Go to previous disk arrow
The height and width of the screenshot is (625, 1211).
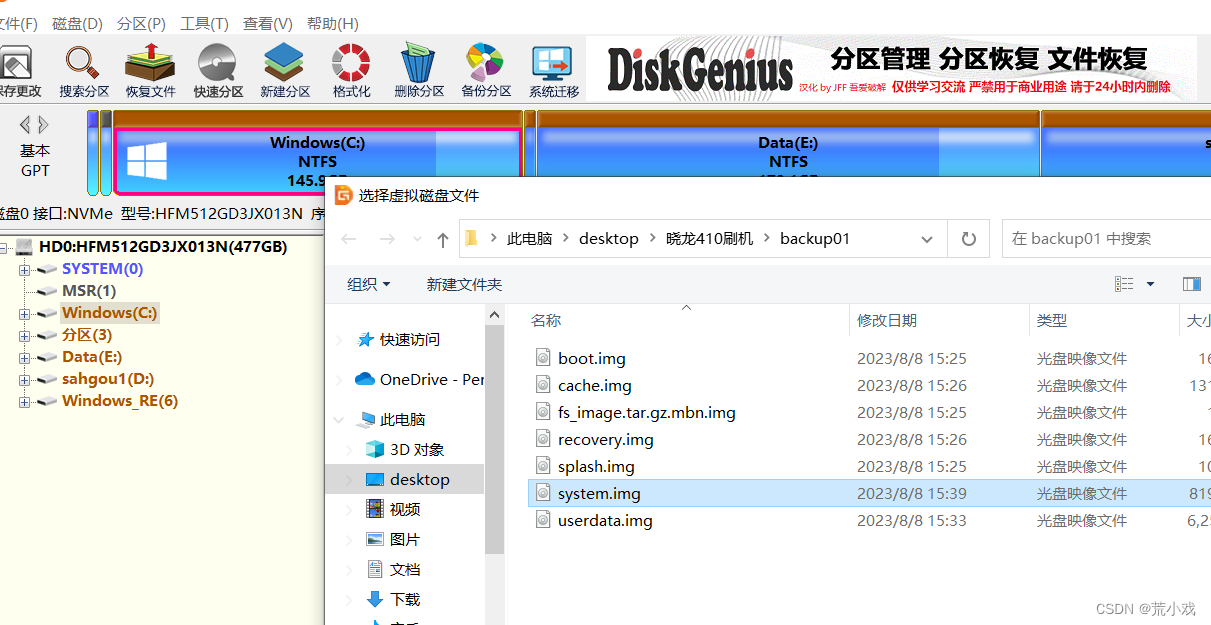[25, 124]
